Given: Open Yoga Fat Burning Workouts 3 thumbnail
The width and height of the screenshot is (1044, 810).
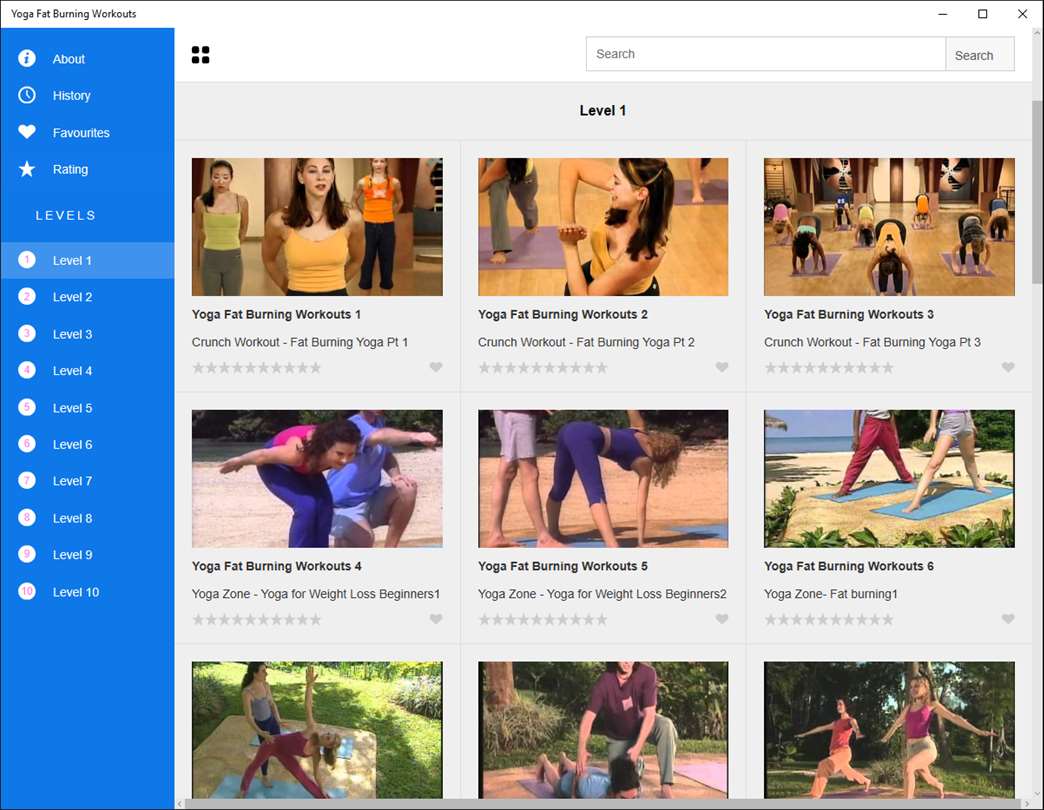Looking at the screenshot, I should pos(889,226).
